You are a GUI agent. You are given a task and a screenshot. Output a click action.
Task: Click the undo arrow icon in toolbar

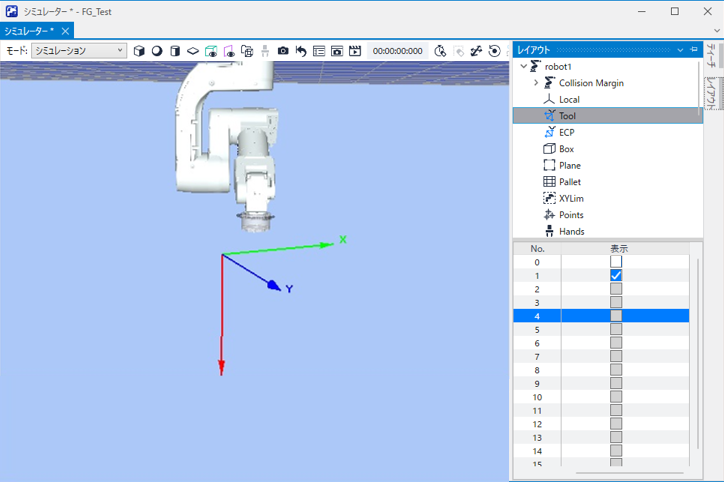pos(301,51)
